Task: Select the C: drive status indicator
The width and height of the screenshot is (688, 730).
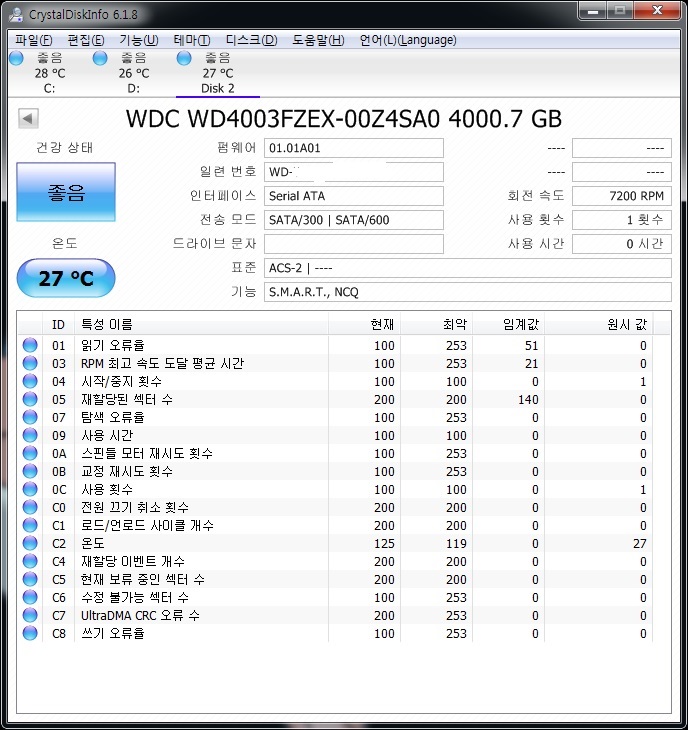Action: click(x=16, y=58)
